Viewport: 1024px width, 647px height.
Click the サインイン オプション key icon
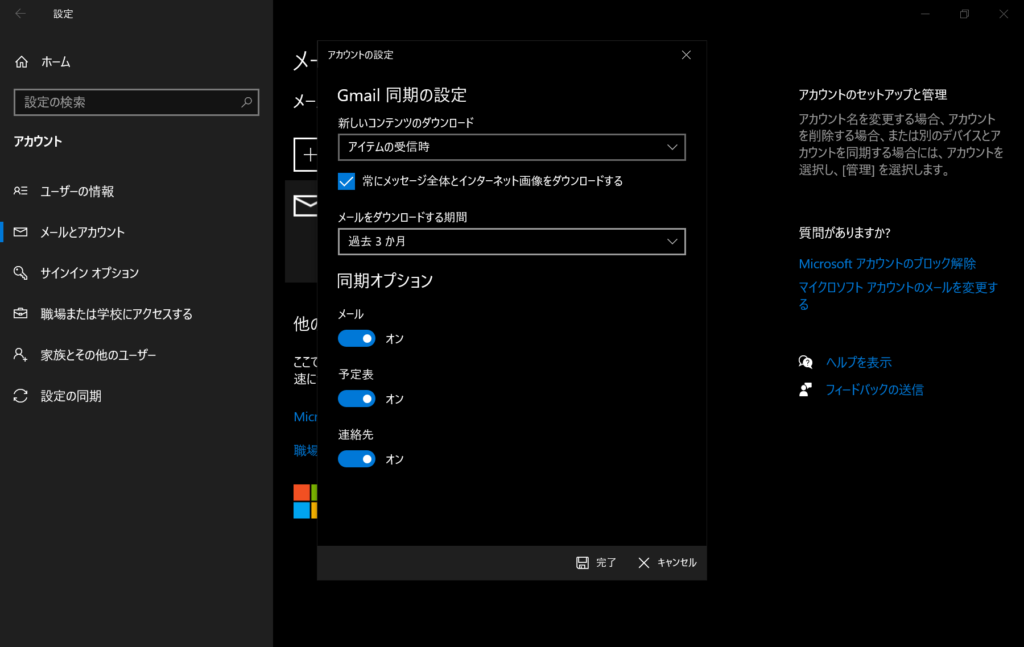pos(21,273)
